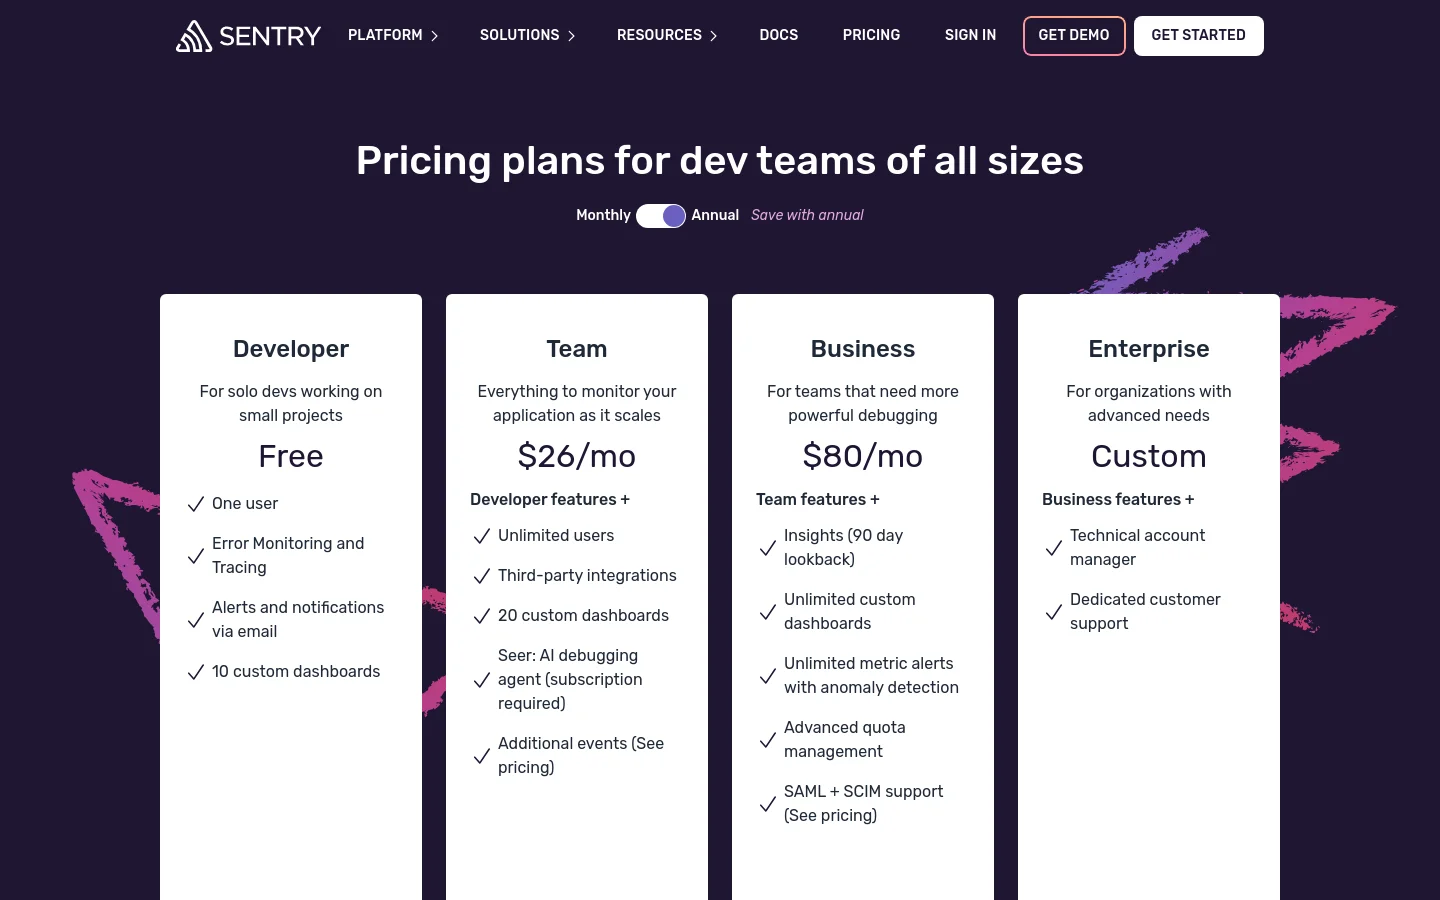Select the Monthly billing label
The height and width of the screenshot is (900, 1440).
click(603, 215)
